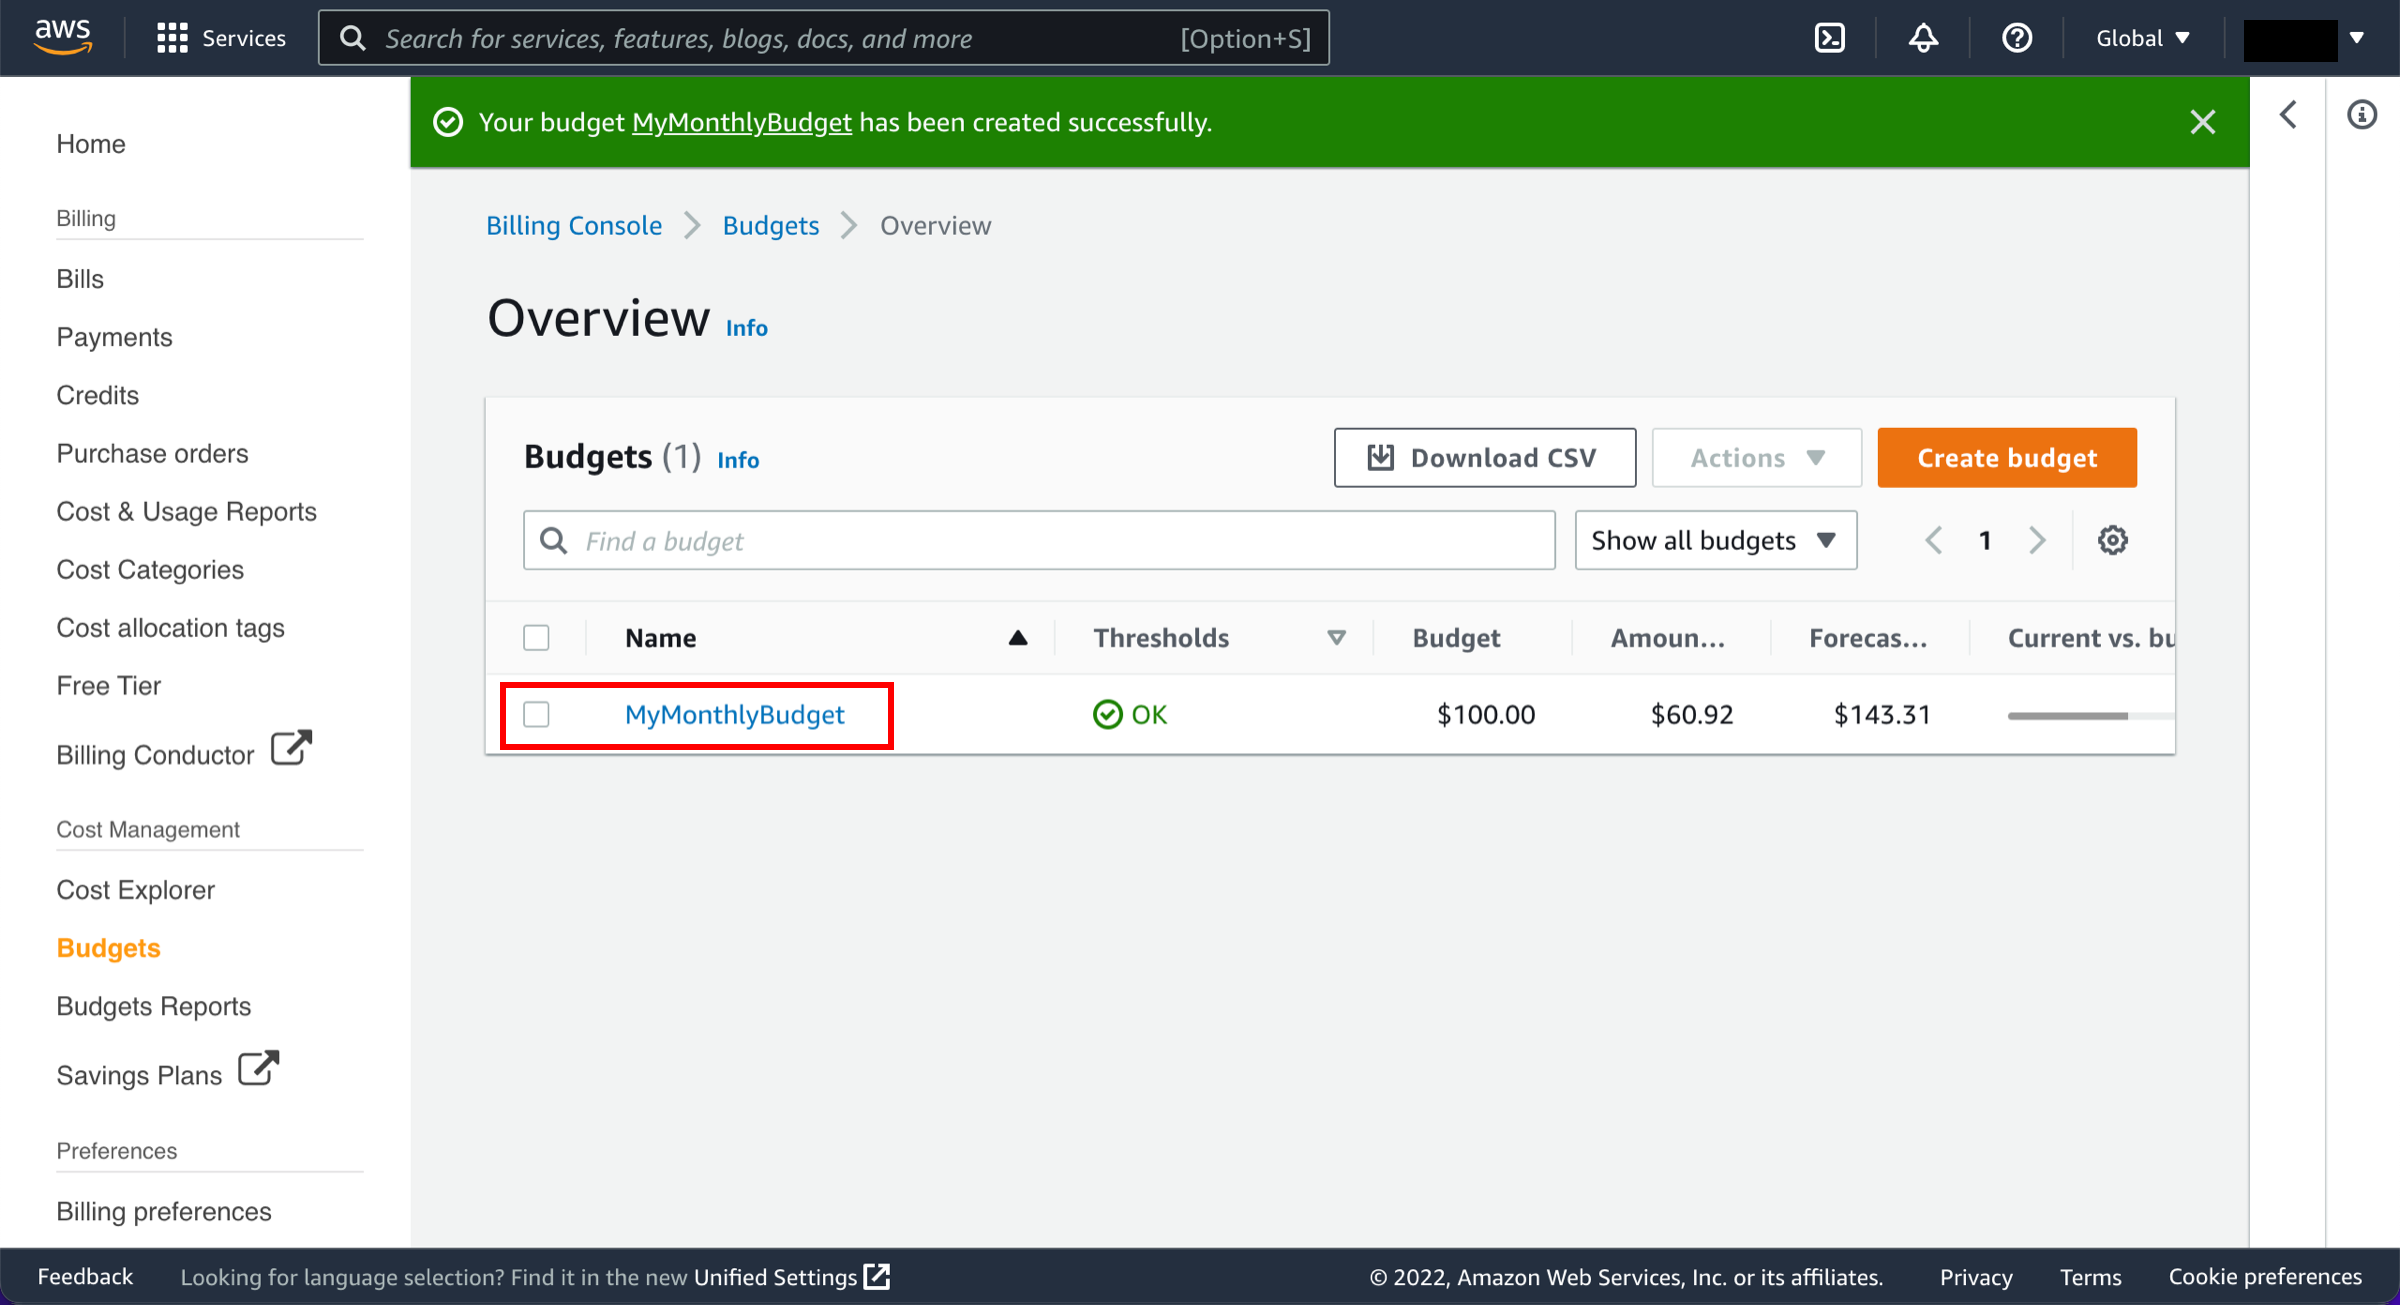Click the $143.31 forecasted amount cell
The width and height of the screenshot is (2400, 1306).
(1881, 714)
